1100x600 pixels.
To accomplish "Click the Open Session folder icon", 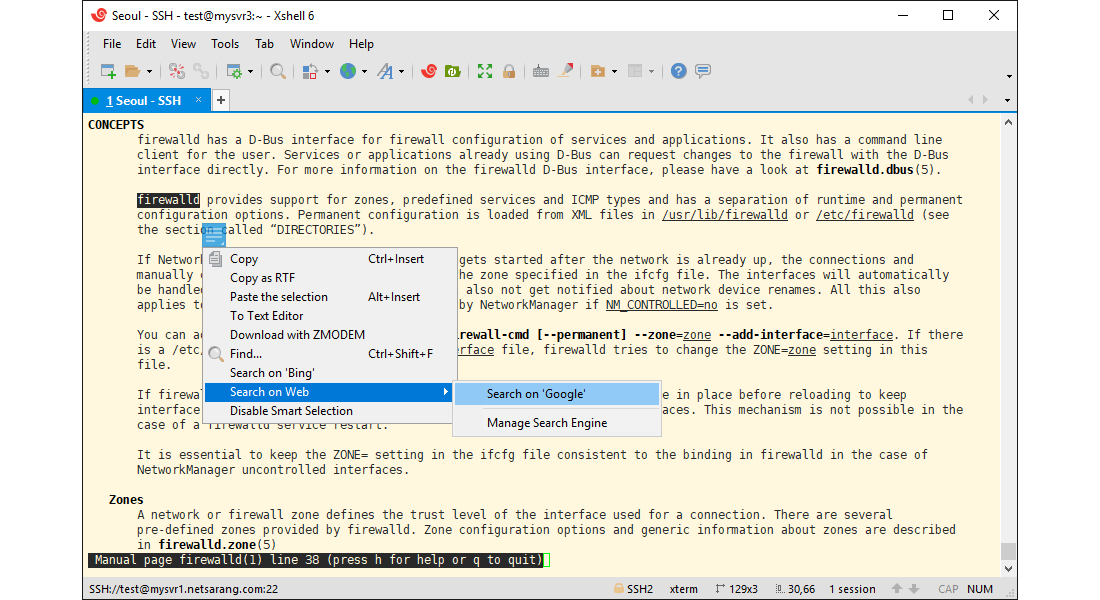I will click(x=132, y=71).
